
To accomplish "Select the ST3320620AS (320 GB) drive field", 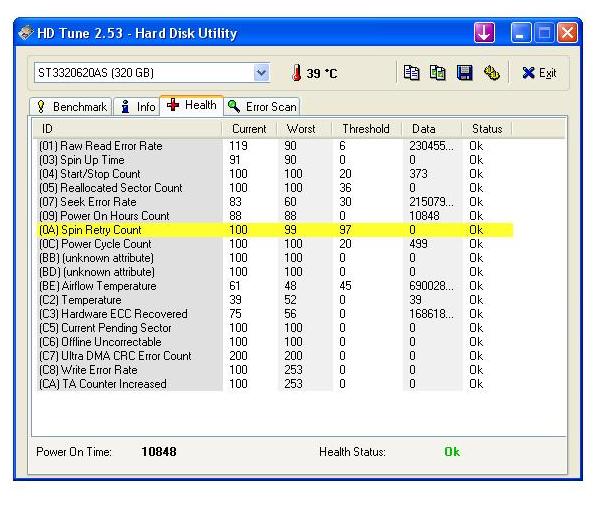I will (x=152, y=73).
